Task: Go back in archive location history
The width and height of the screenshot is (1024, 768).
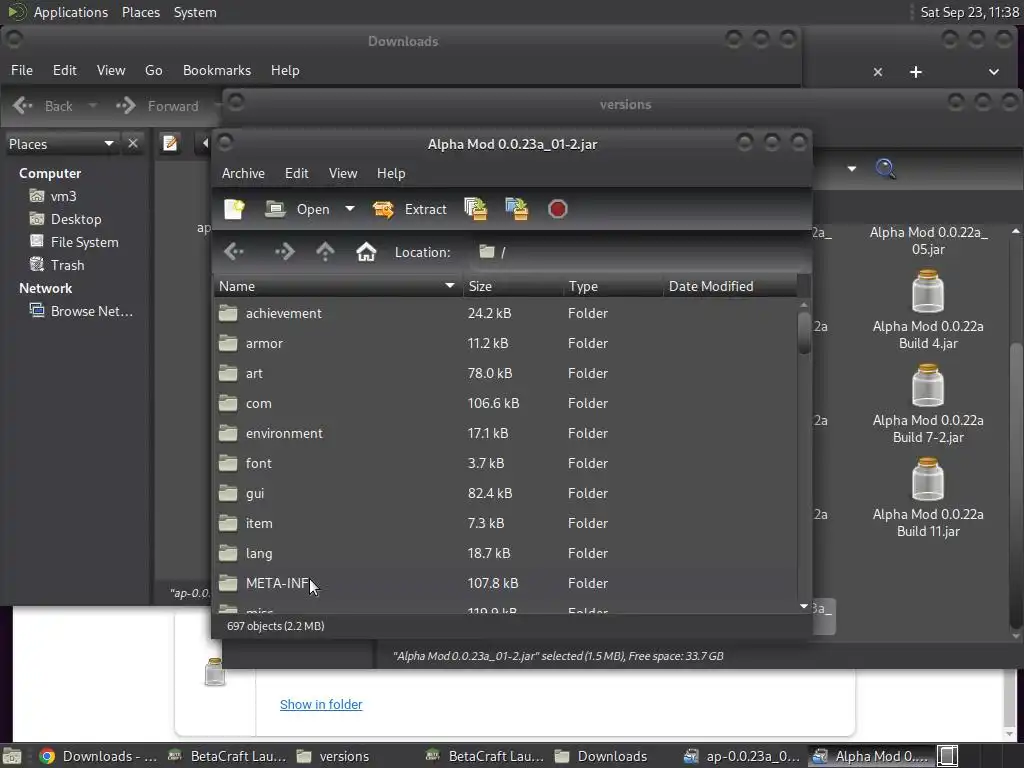Action: pos(234,252)
